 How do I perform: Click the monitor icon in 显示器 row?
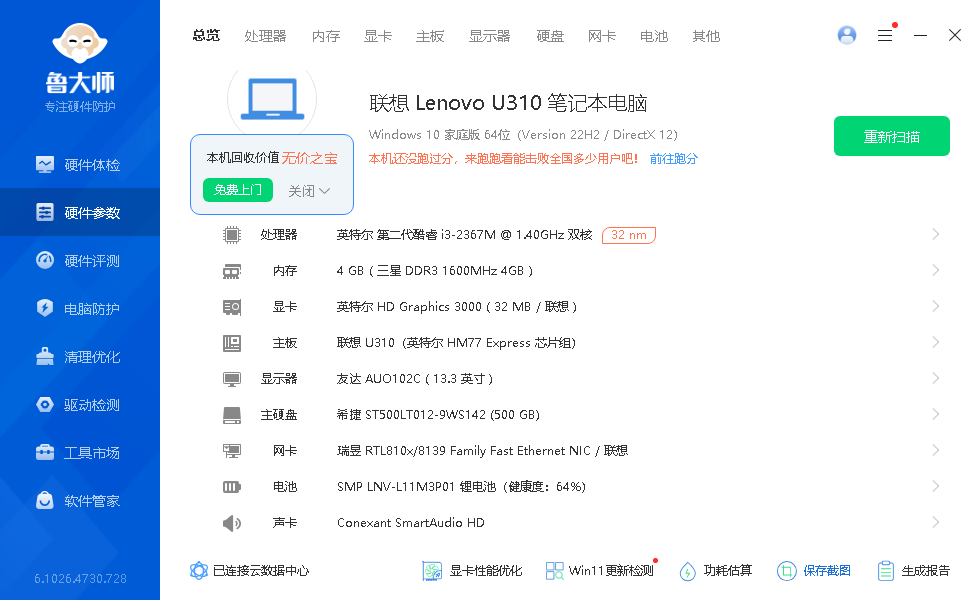click(232, 379)
